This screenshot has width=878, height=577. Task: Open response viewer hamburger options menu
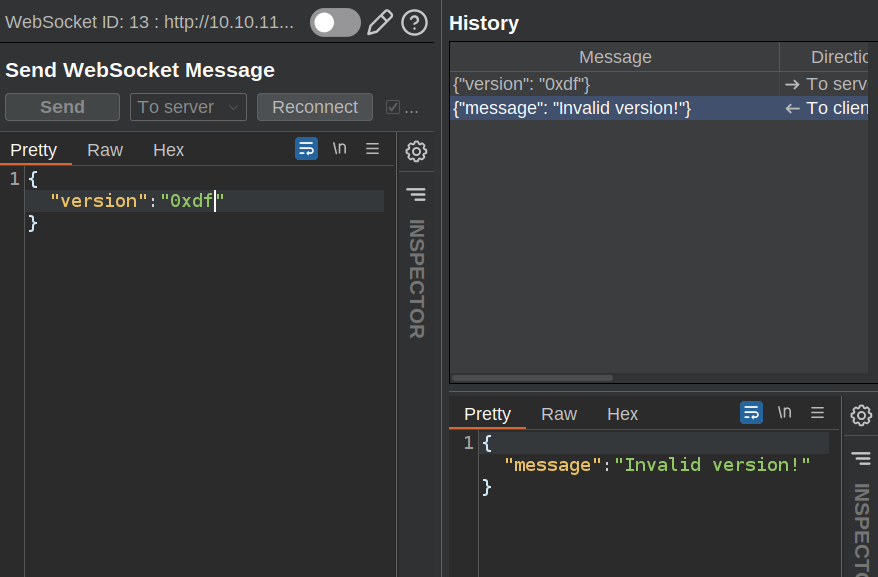[817, 412]
